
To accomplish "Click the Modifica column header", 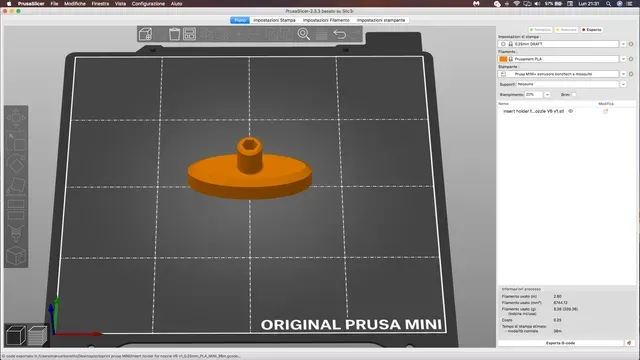I will (x=606, y=104).
